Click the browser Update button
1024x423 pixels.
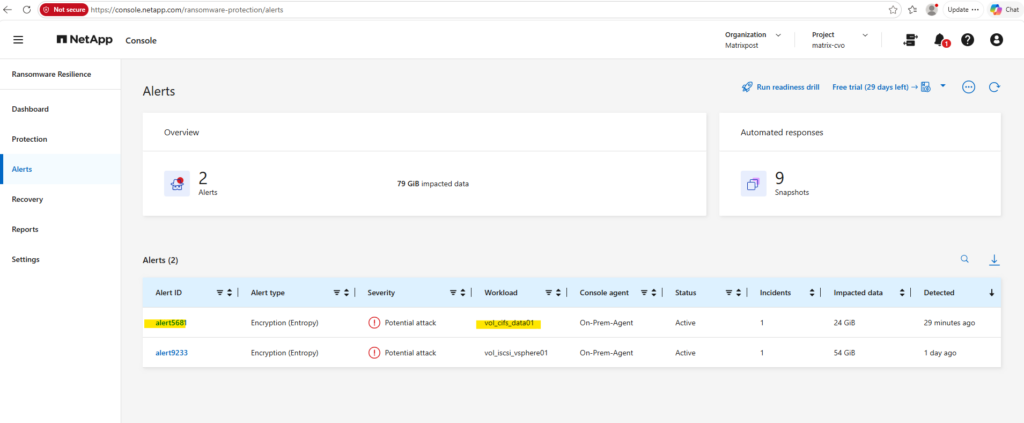(963, 10)
